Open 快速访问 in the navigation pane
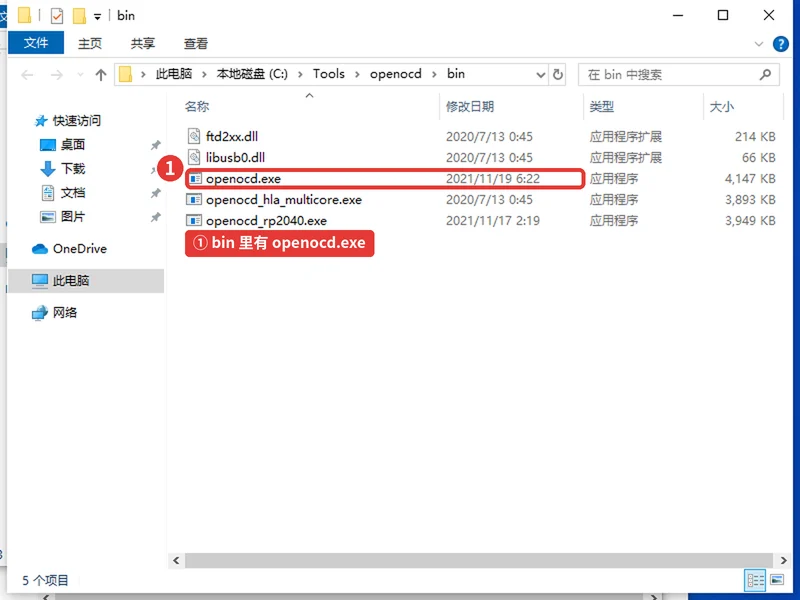Image resolution: width=800 pixels, height=600 pixels. click(x=77, y=120)
